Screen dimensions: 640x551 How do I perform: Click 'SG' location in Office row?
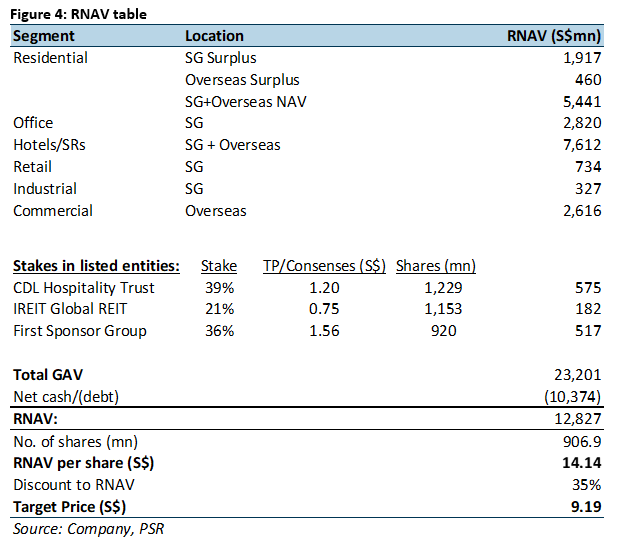pyautogui.click(x=194, y=123)
